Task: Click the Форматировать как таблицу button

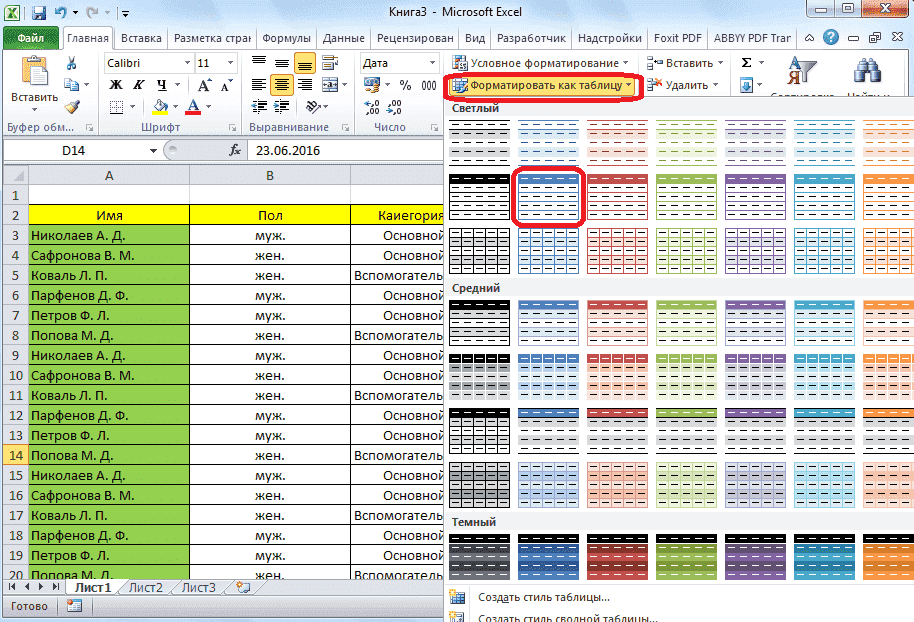Action: (x=543, y=86)
